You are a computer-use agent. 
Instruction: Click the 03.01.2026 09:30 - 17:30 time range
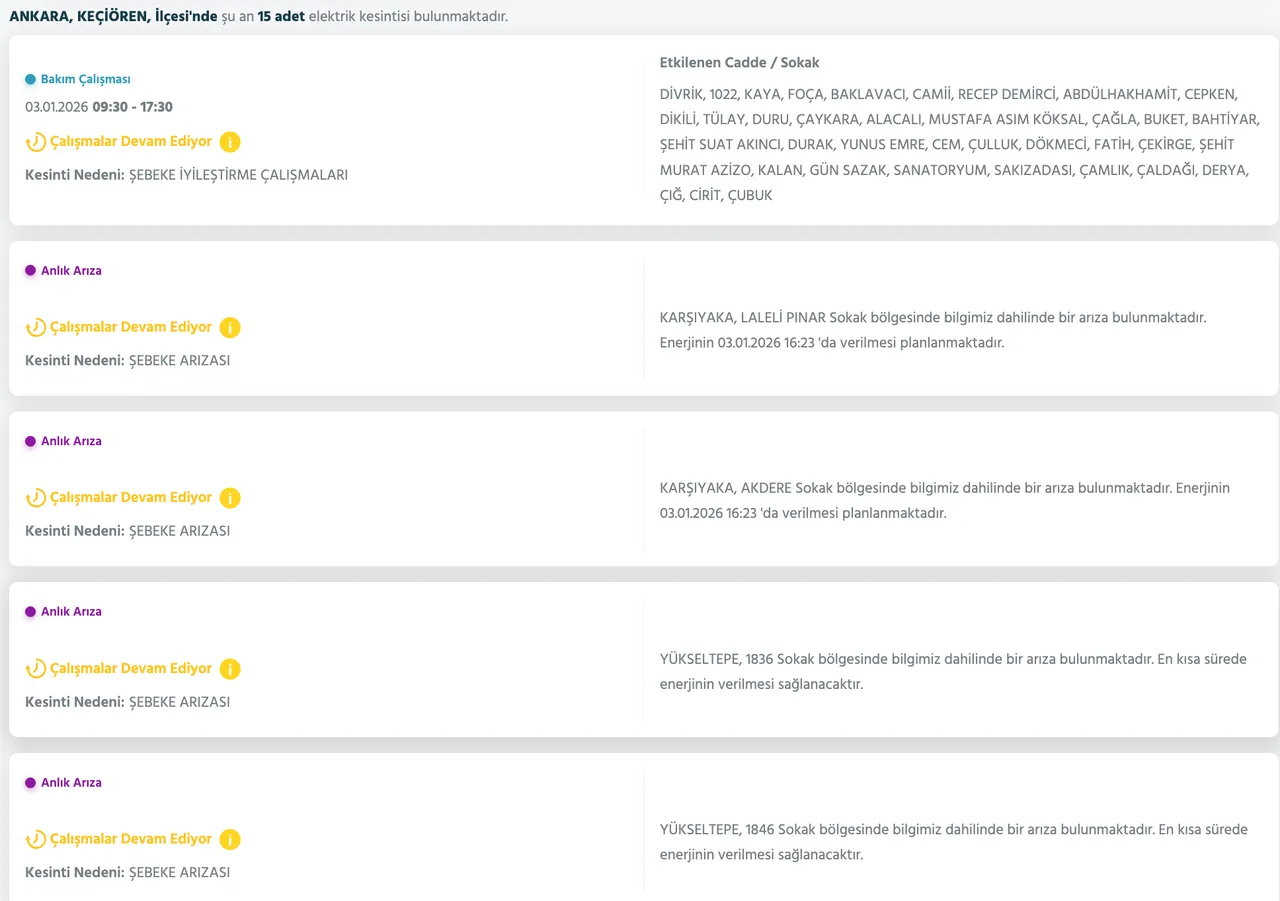(99, 107)
